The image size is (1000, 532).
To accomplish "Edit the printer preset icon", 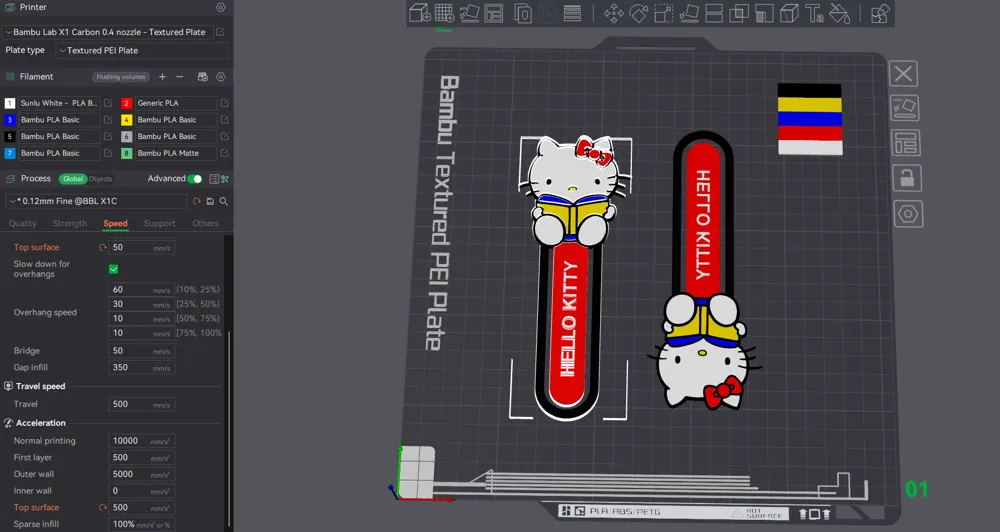I will (x=220, y=32).
